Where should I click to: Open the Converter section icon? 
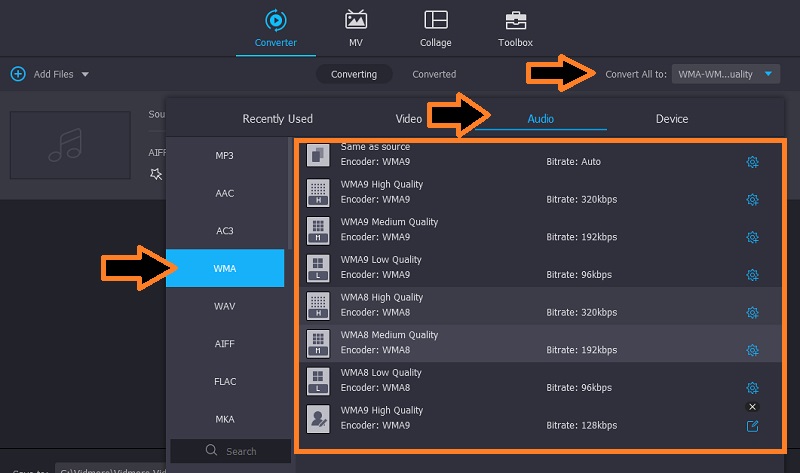point(274,21)
